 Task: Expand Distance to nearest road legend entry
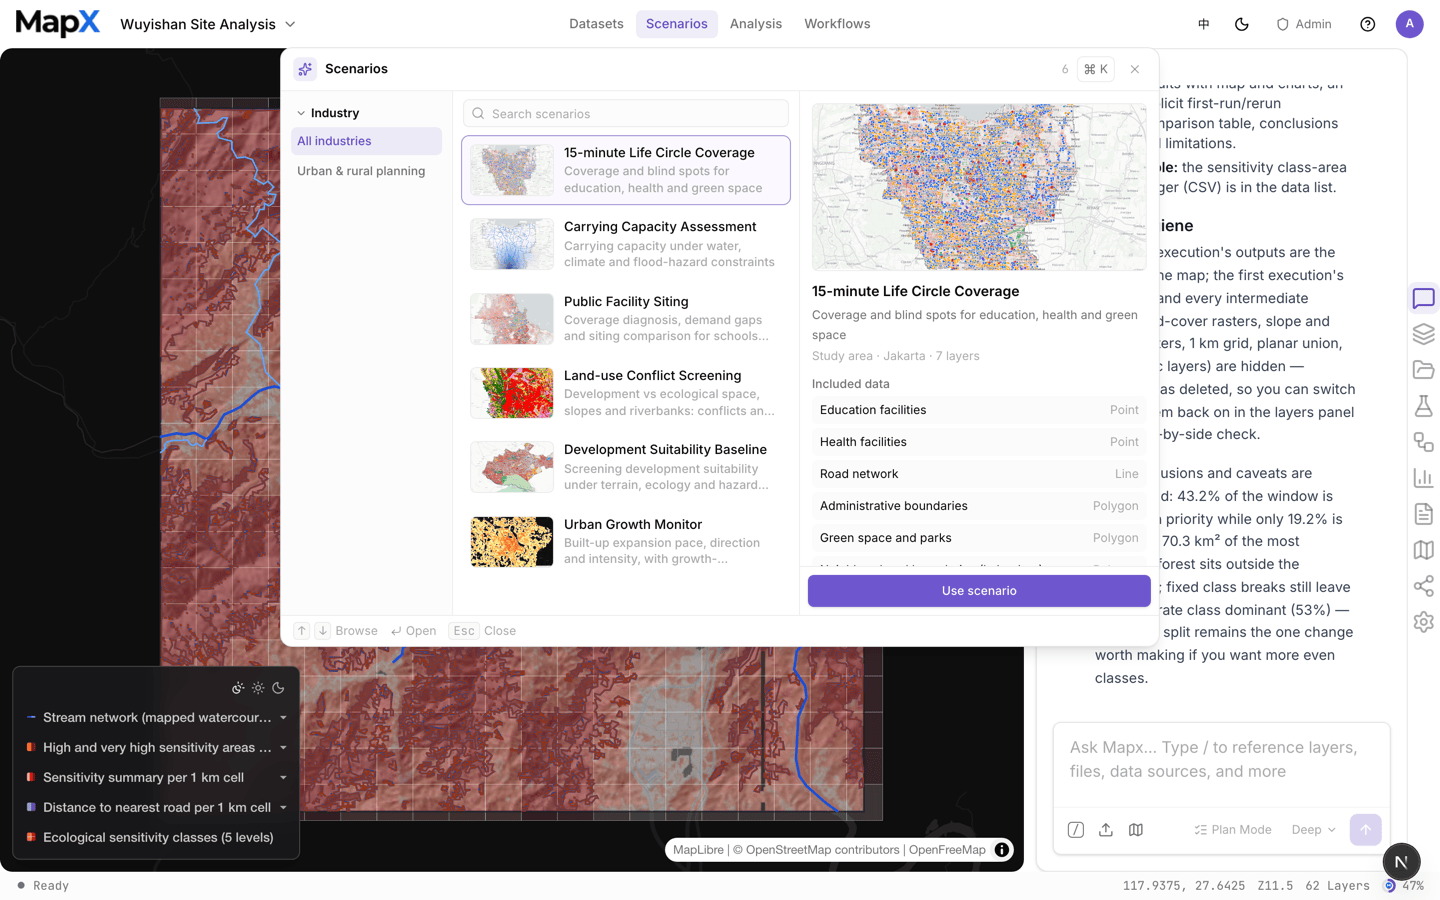(x=283, y=808)
